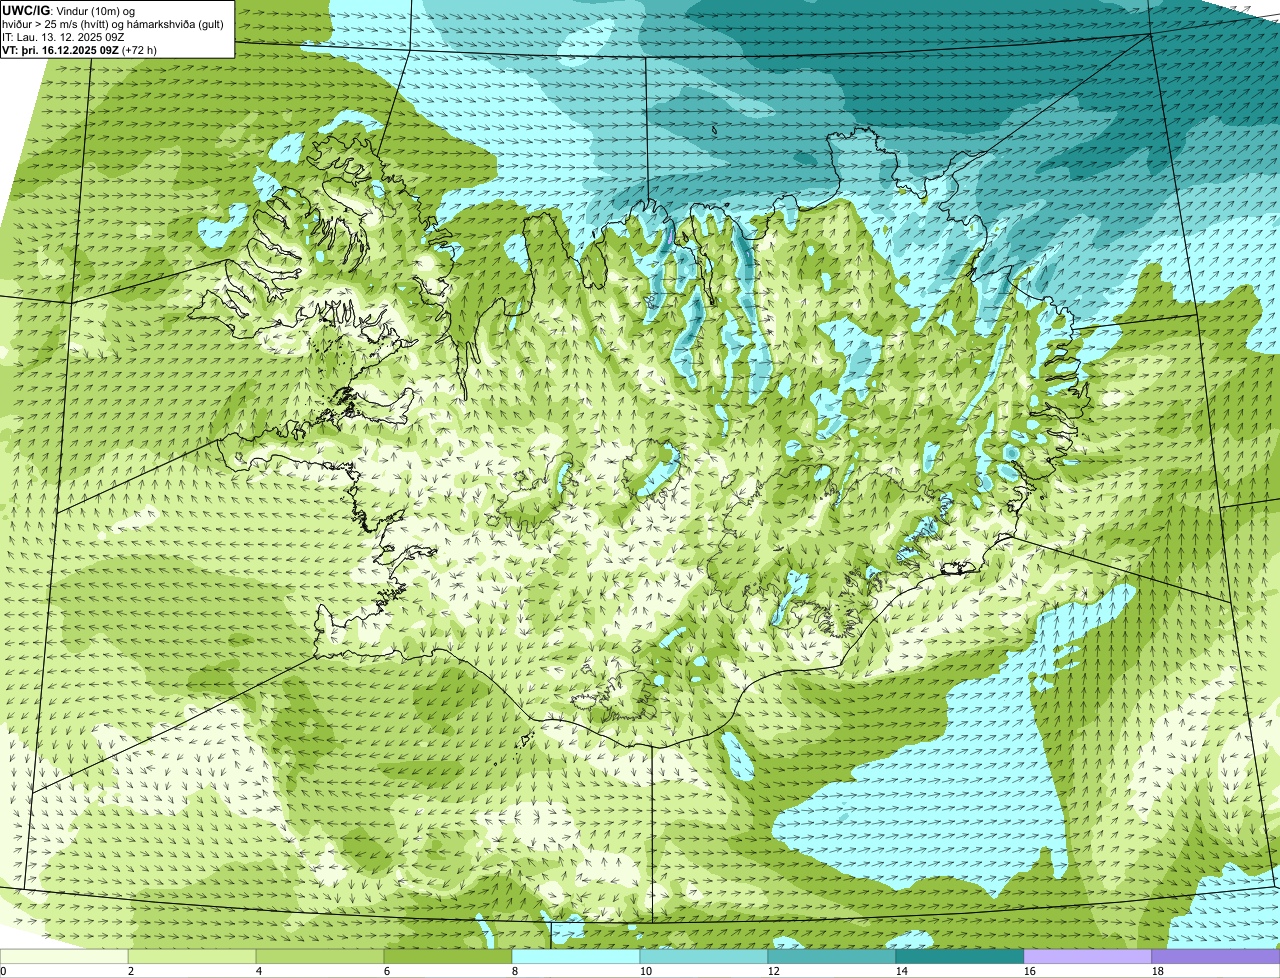Click the legend scale label '18'
The image size is (1280, 978).
(x=1158, y=971)
